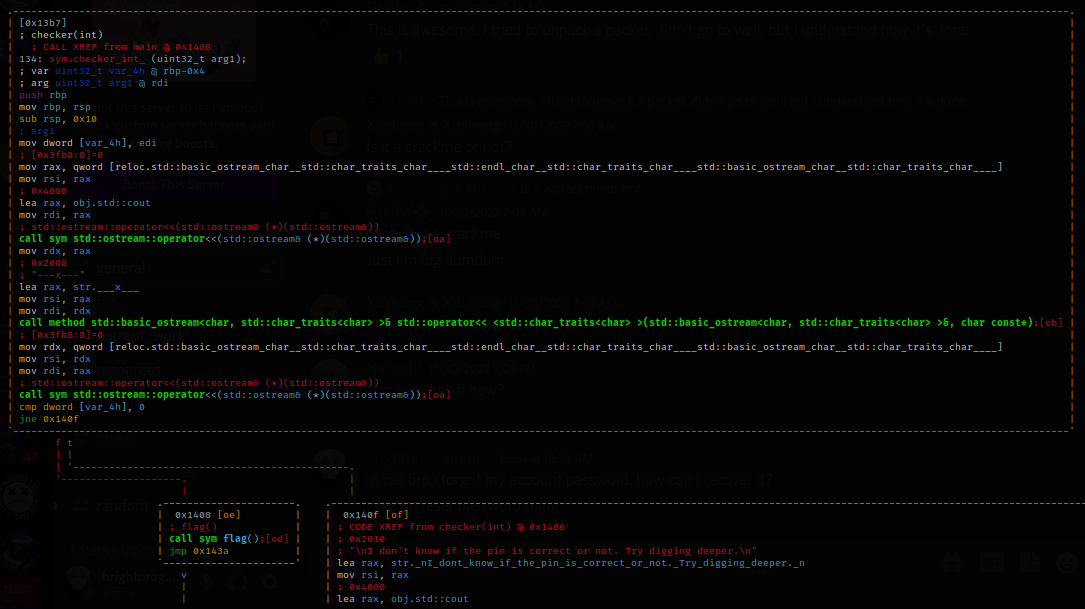The width and height of the screenshot is (1085, 609).
Task: Click the jne 0x140f jump instruction
Action: (48, 418)
